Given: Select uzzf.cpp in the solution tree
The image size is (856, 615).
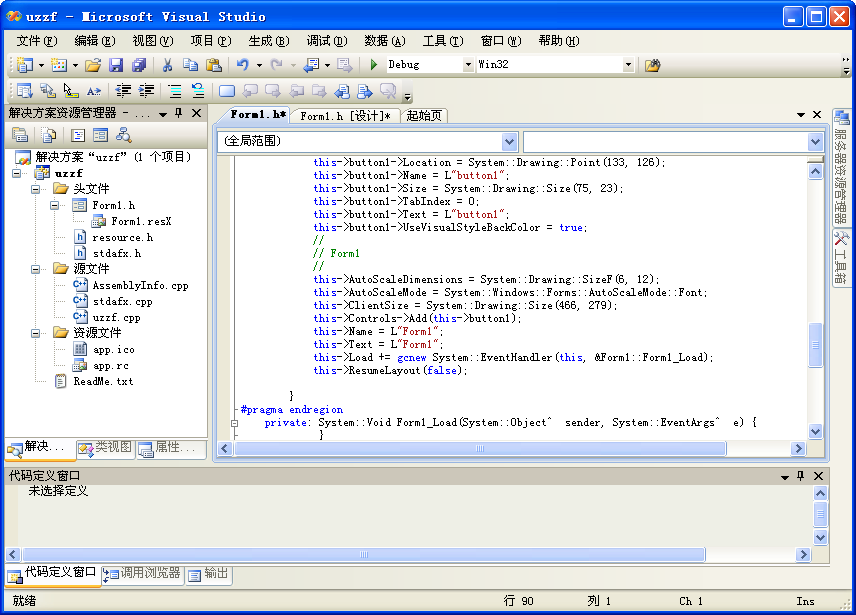Looking at the screenshot, I should tap(116, 318).
